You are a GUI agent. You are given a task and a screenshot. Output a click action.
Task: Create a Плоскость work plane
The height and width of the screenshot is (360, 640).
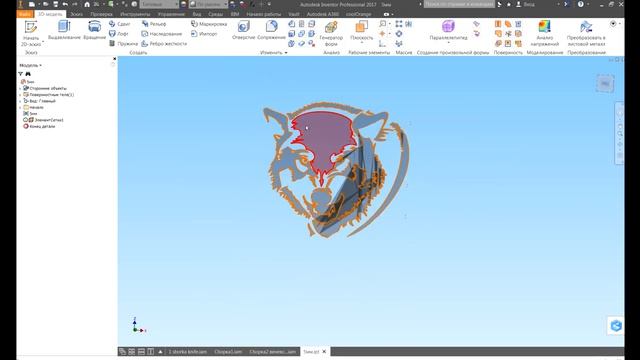(x=362, y=30)
